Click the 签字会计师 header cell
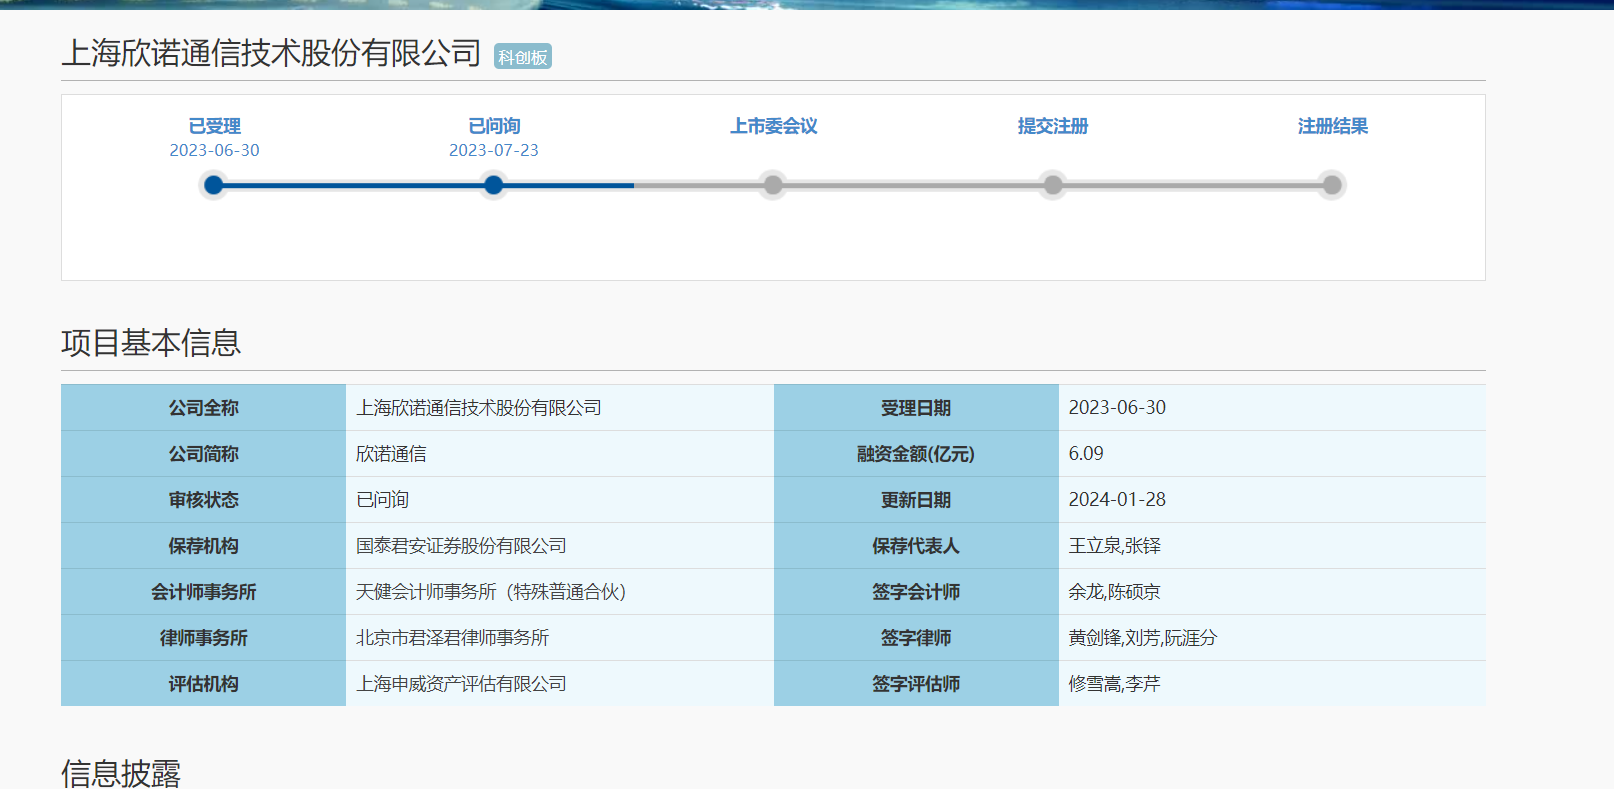The height and width of the screenshot is (789, 1614). (x=916, y=592)
